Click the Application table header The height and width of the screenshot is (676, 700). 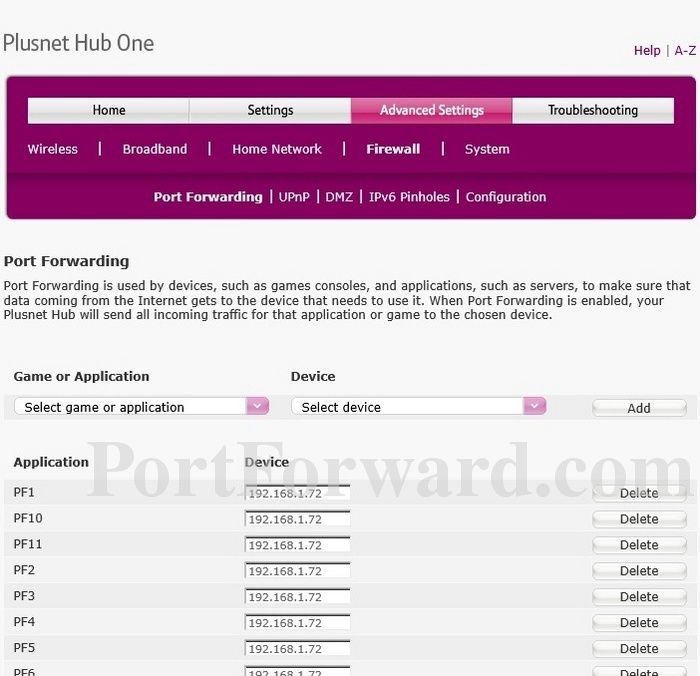tap(51, 462)
